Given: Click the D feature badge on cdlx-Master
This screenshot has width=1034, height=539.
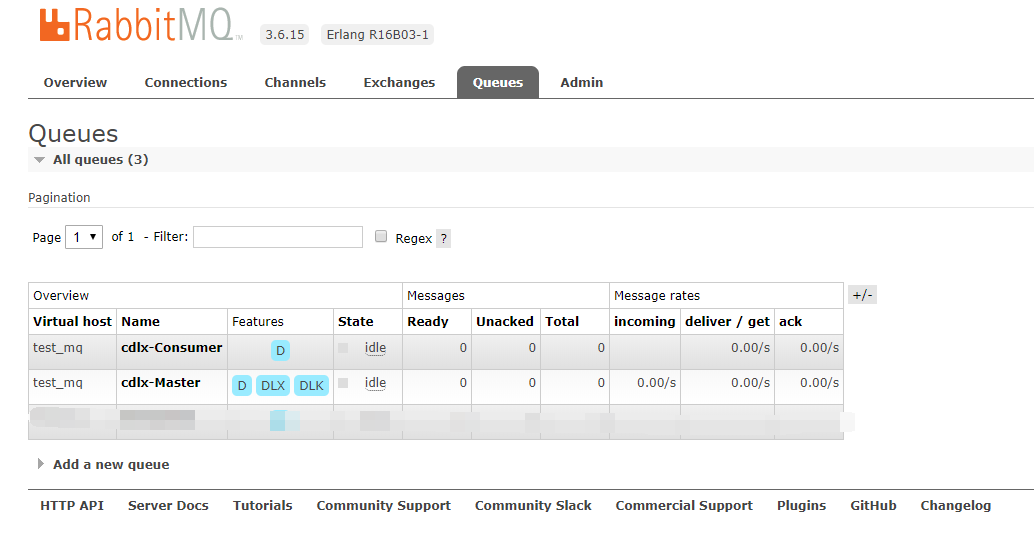Looking at the screenshot, I should click(242, 385).
